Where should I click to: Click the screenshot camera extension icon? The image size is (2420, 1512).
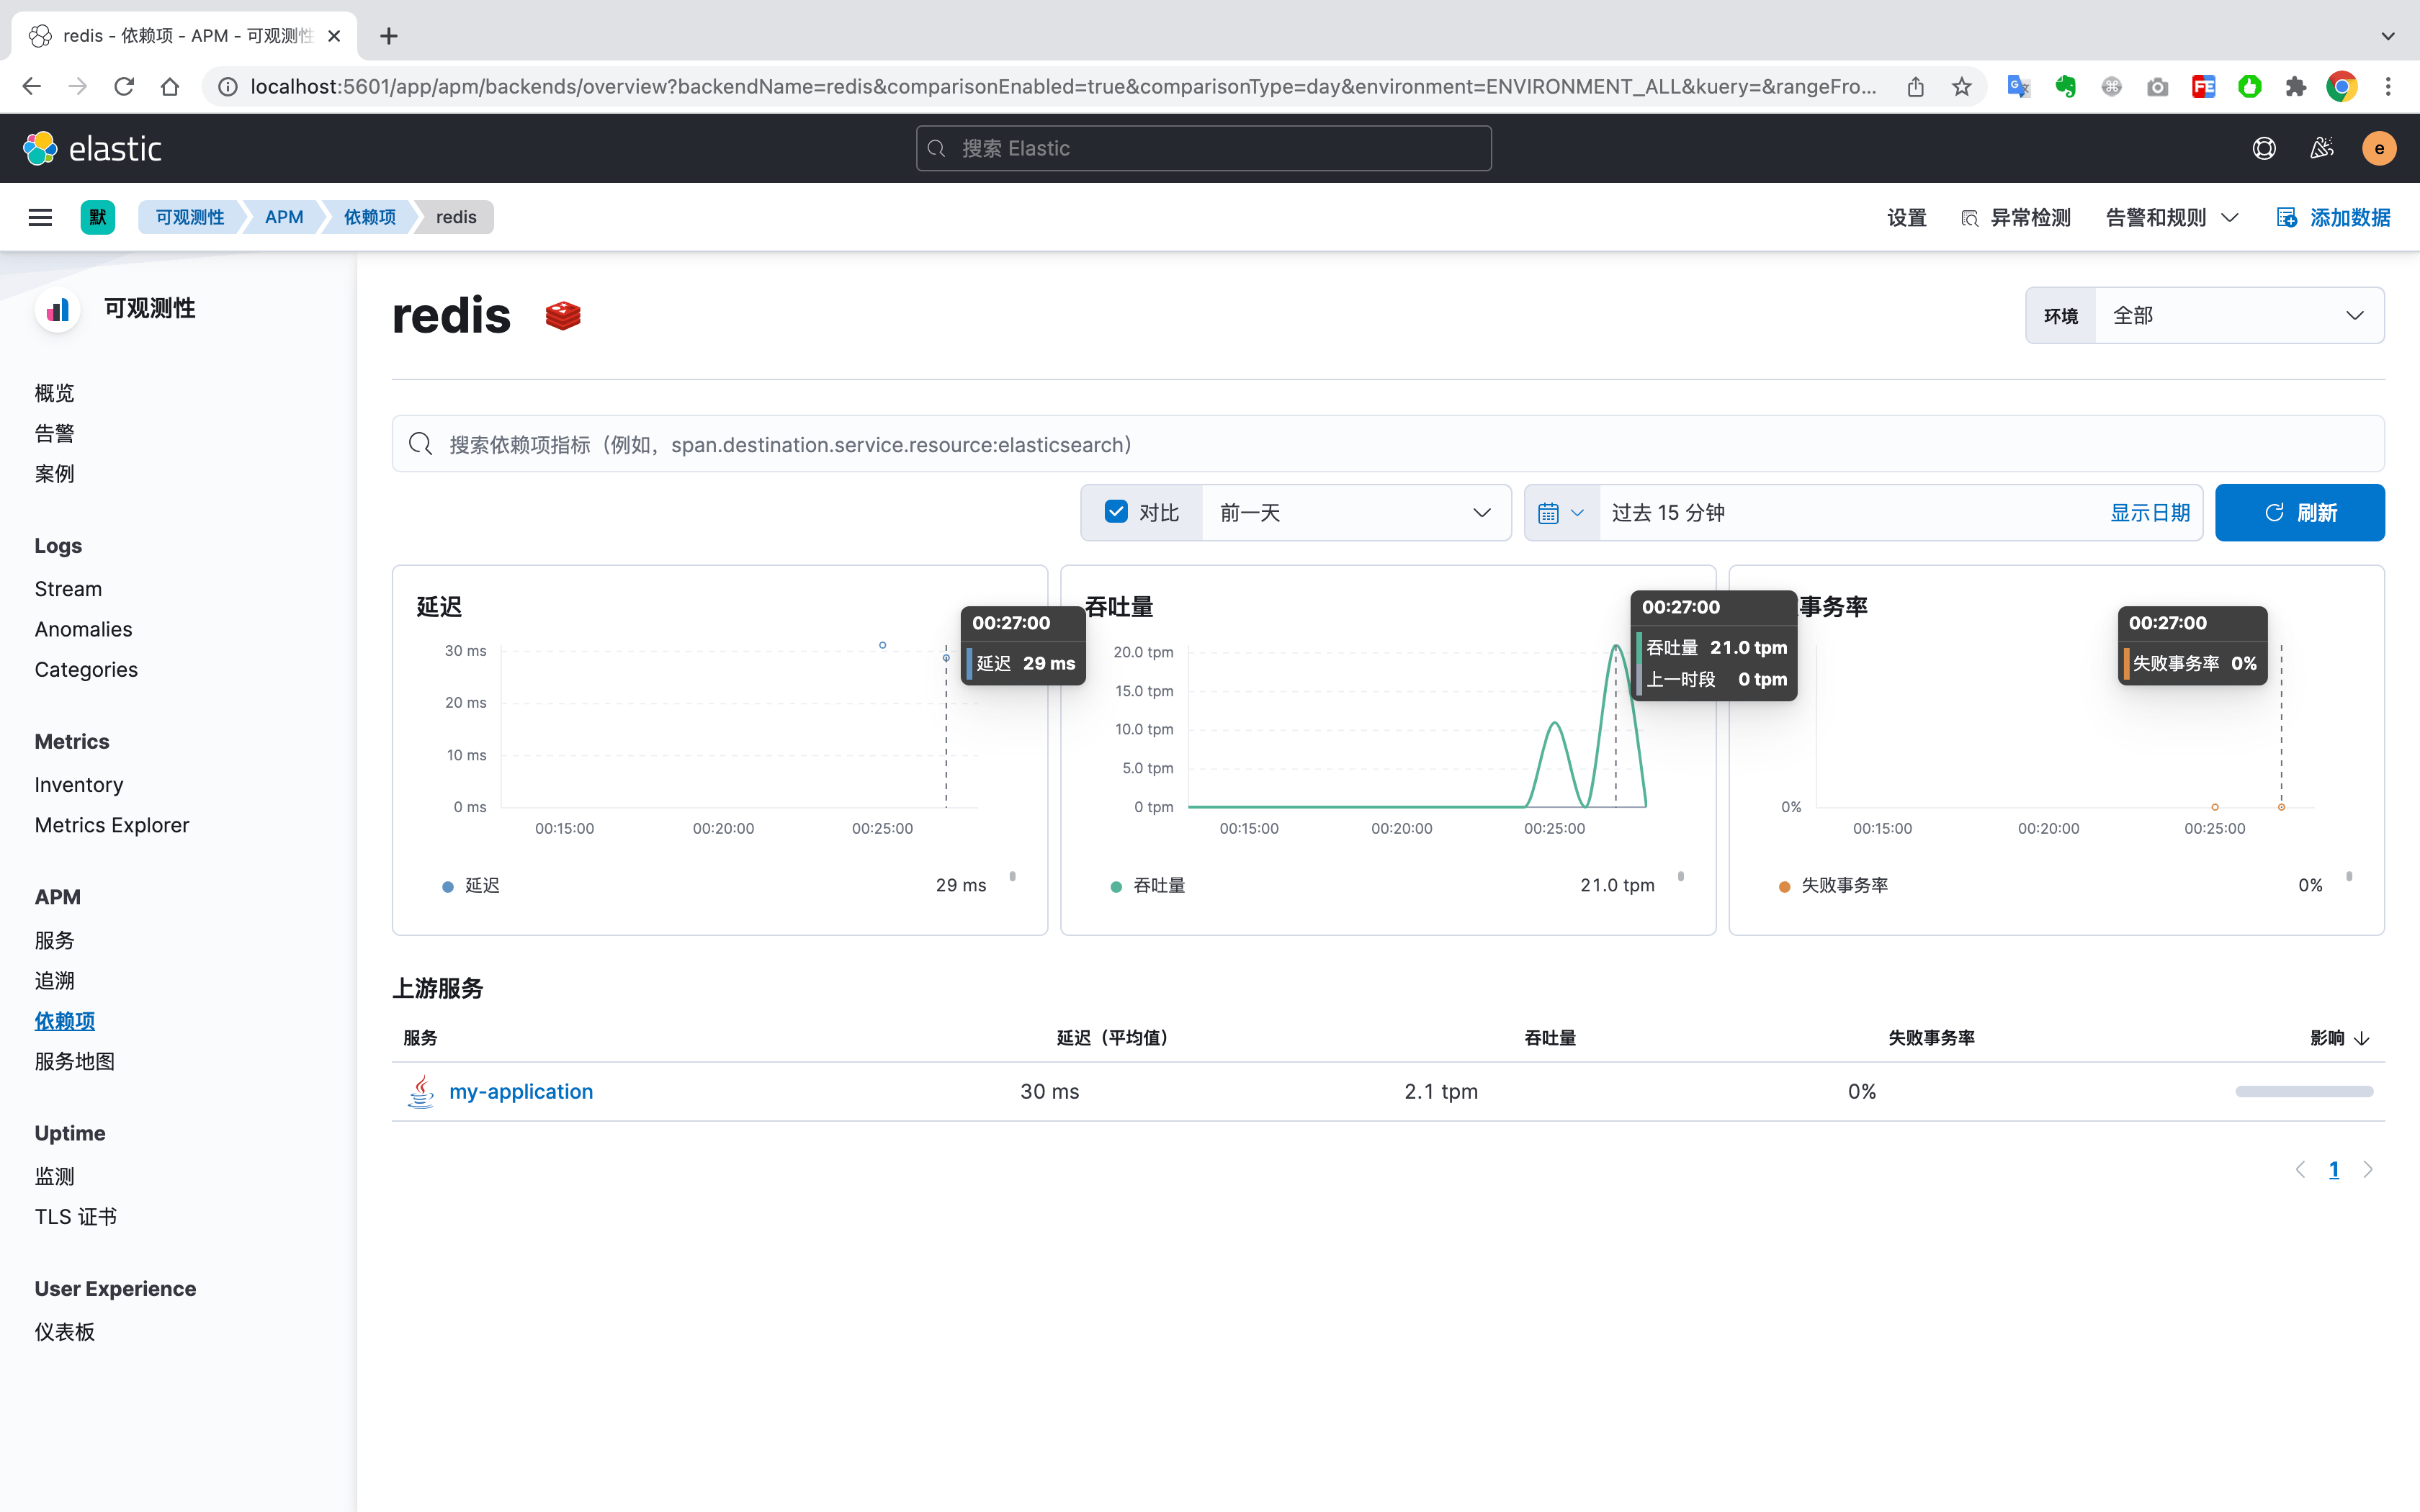click(x=2157, y=87)
